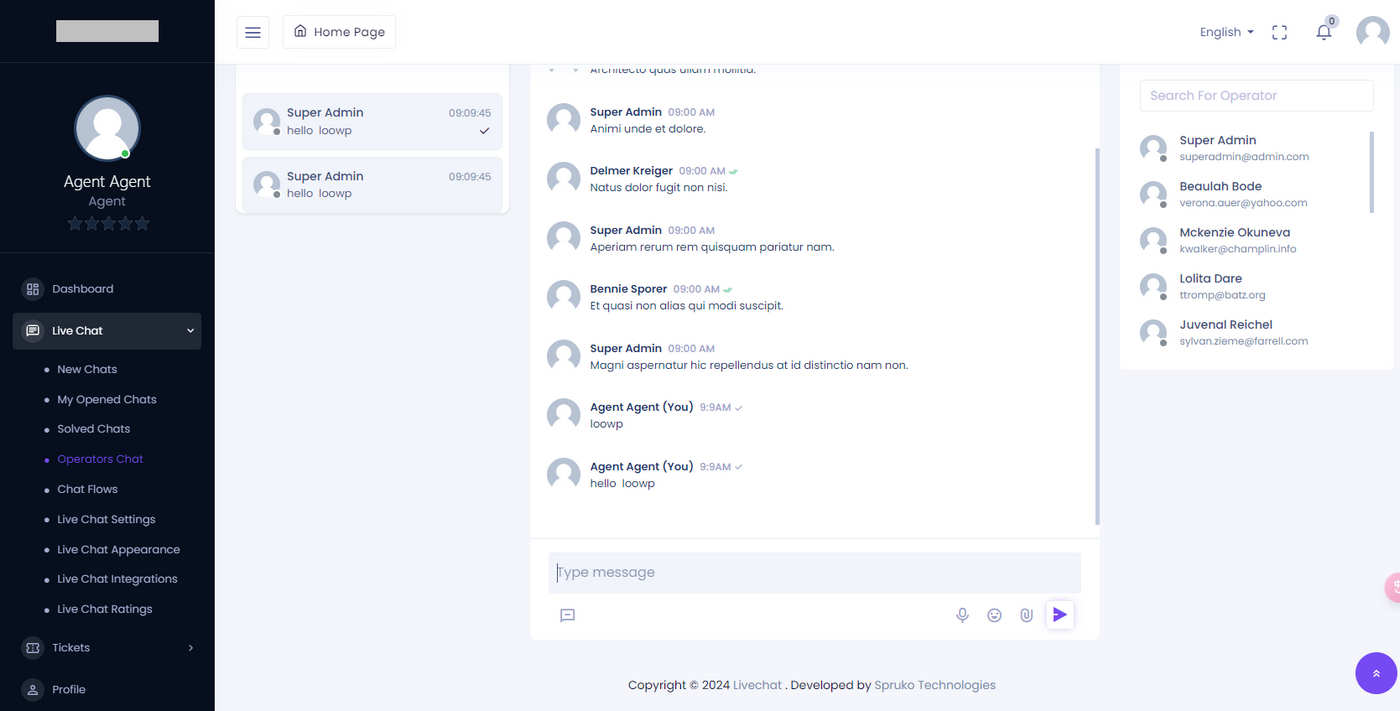Open the user avatar menu in the top right

1372,32
